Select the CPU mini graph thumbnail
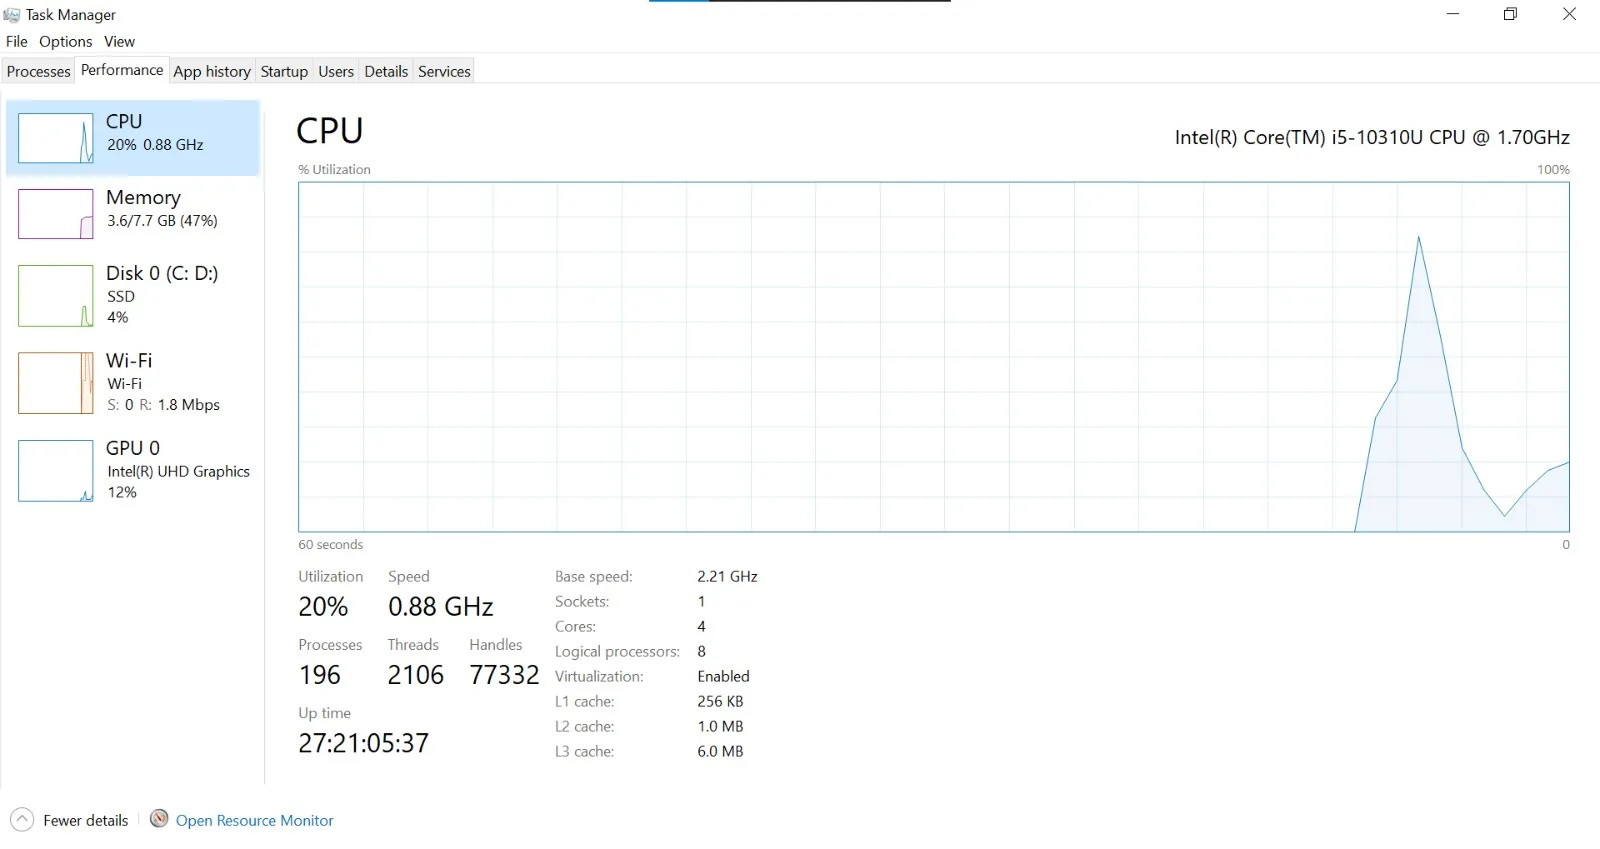This screenshot has width=1600, height=849. click(x=56, y=138)
